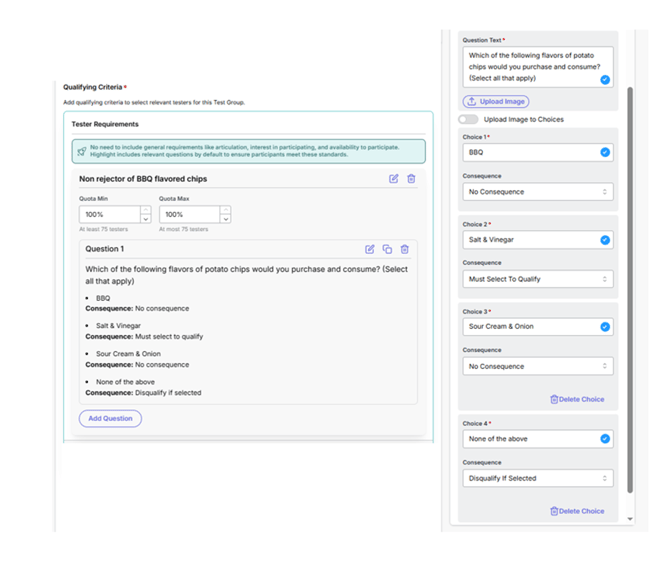This screenshot has width=670, height=564.
Task: Expand the Disqualify If Selected dropdown
Action: pyautogui.click(x=537, y=478)
